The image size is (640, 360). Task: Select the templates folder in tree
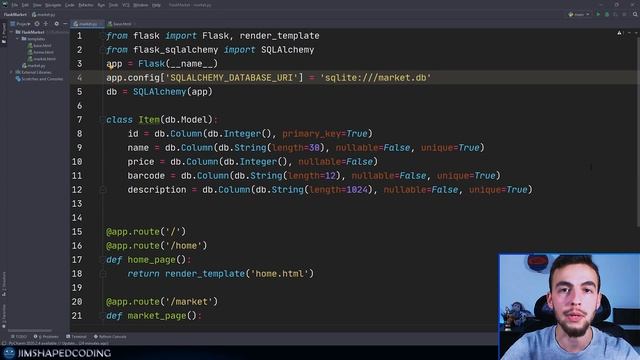(x=33, y=39)
